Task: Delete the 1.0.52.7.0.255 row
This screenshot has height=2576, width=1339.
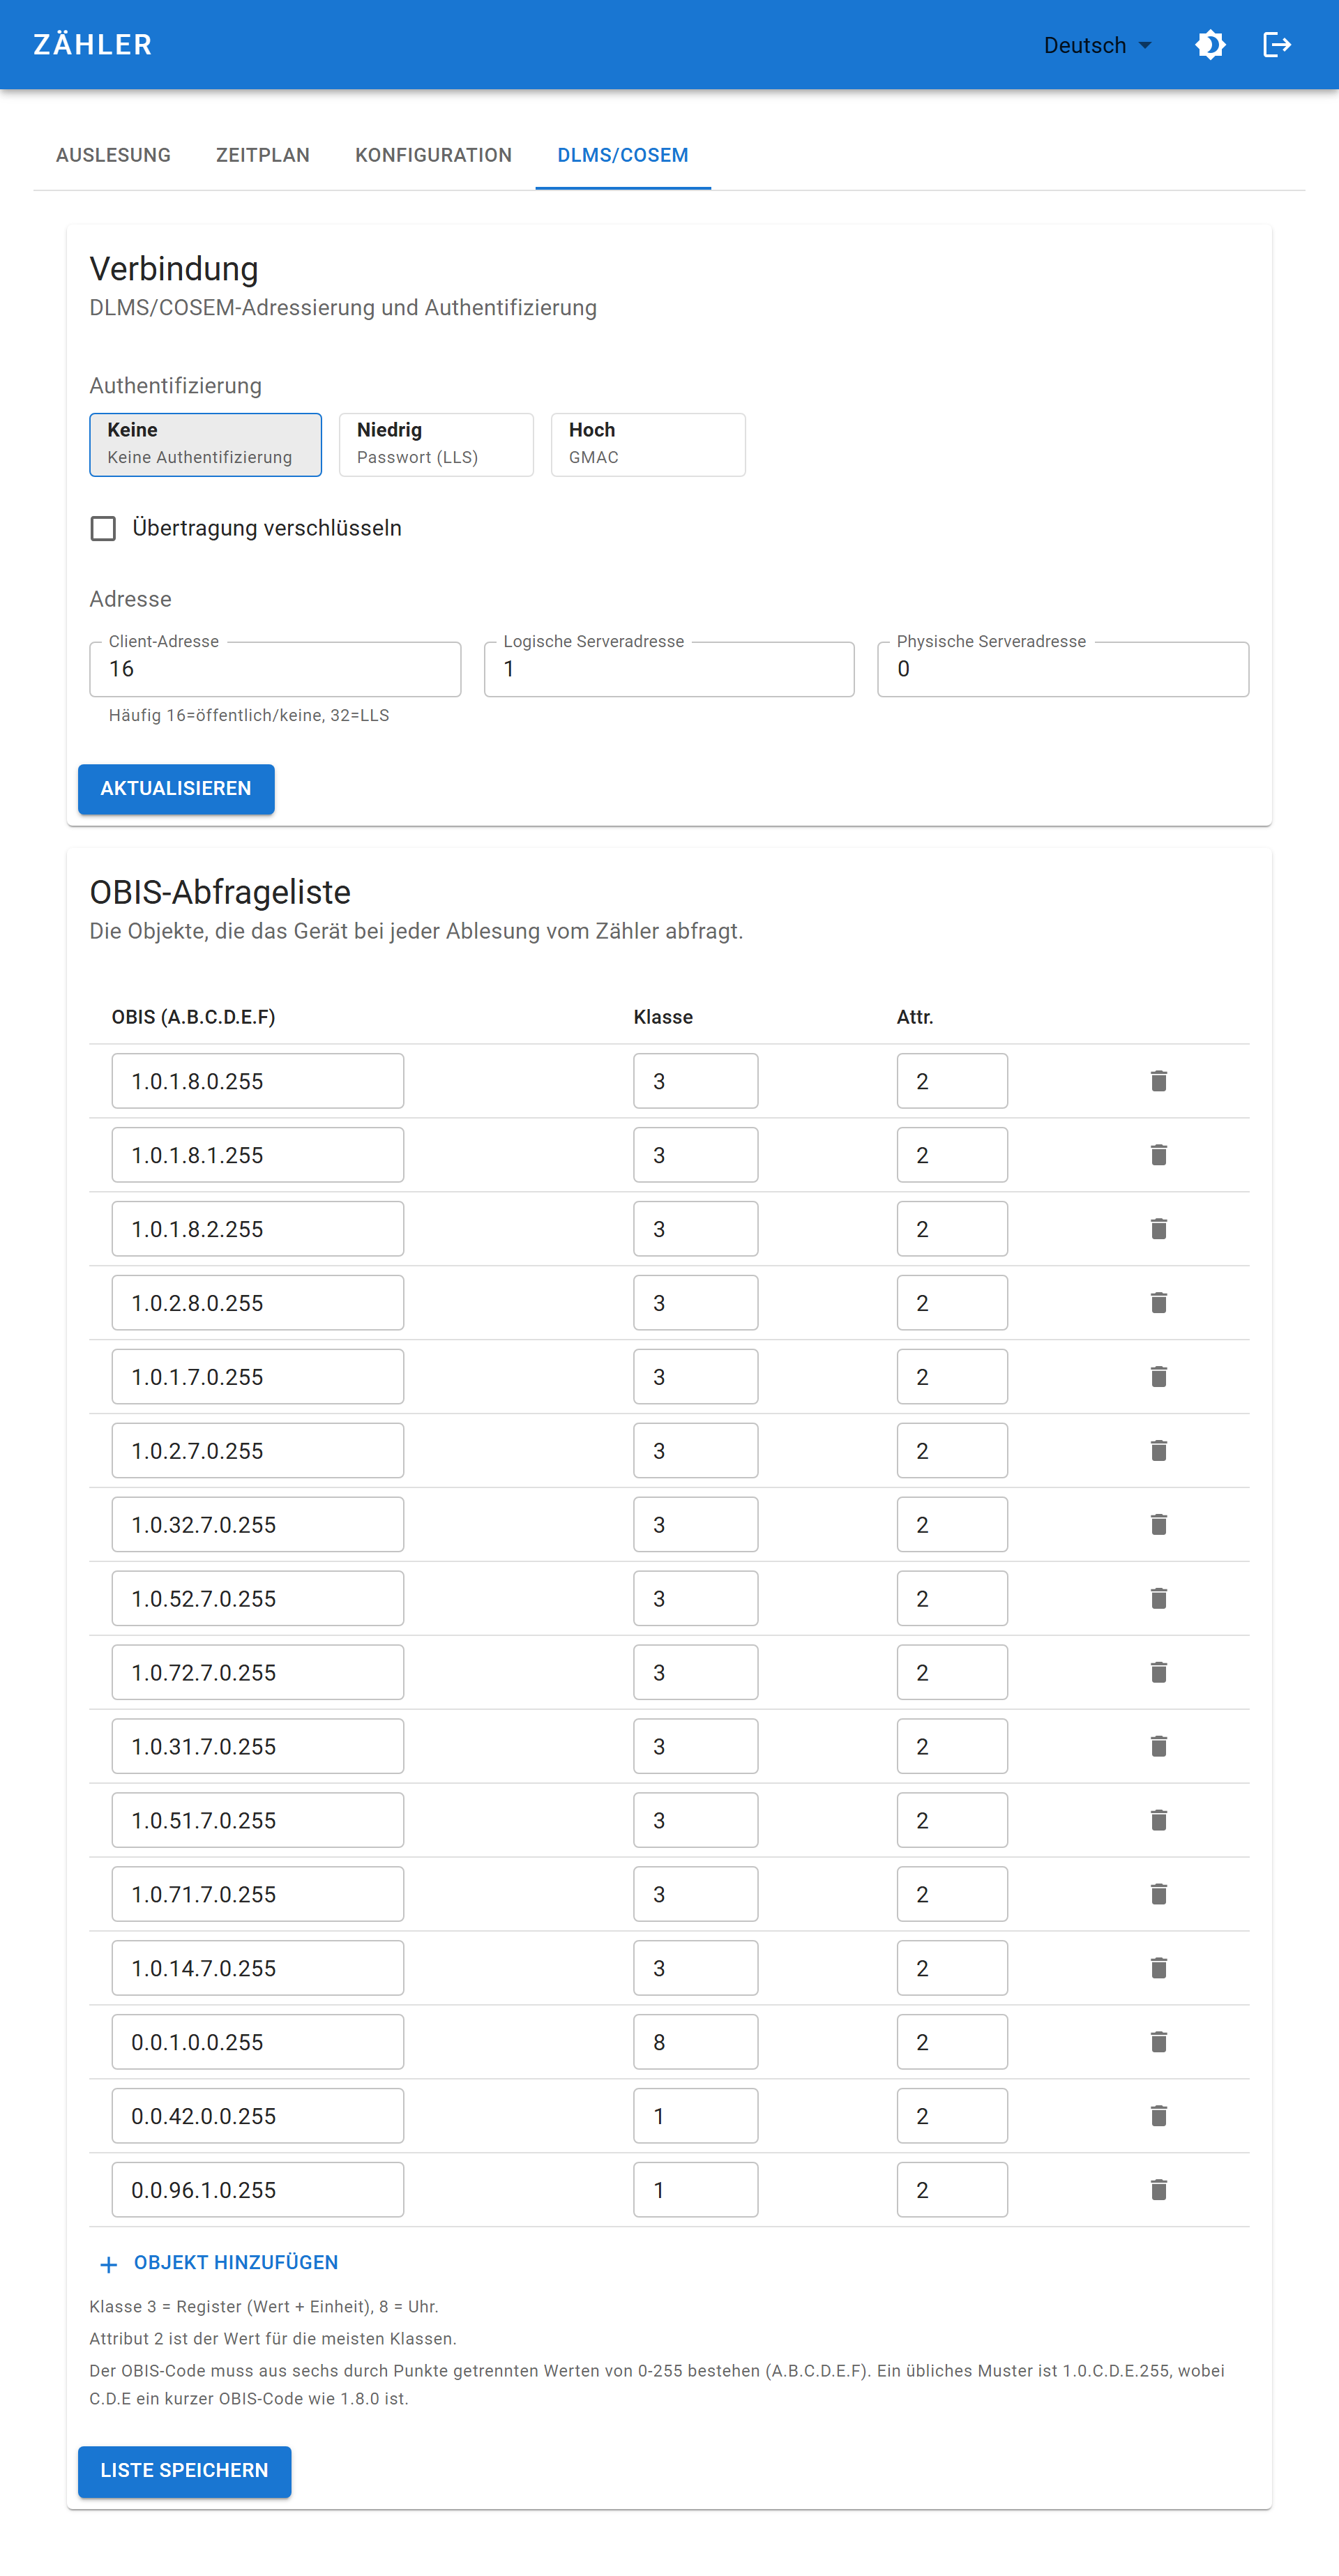Action: point(1158,1599)
